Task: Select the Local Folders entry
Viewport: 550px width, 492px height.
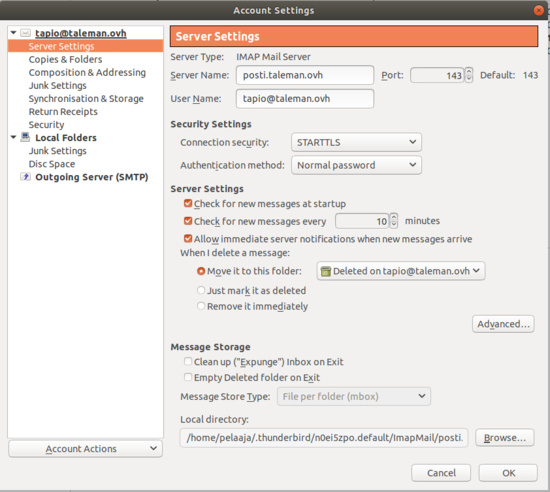Action: click(x=66, y=137)
